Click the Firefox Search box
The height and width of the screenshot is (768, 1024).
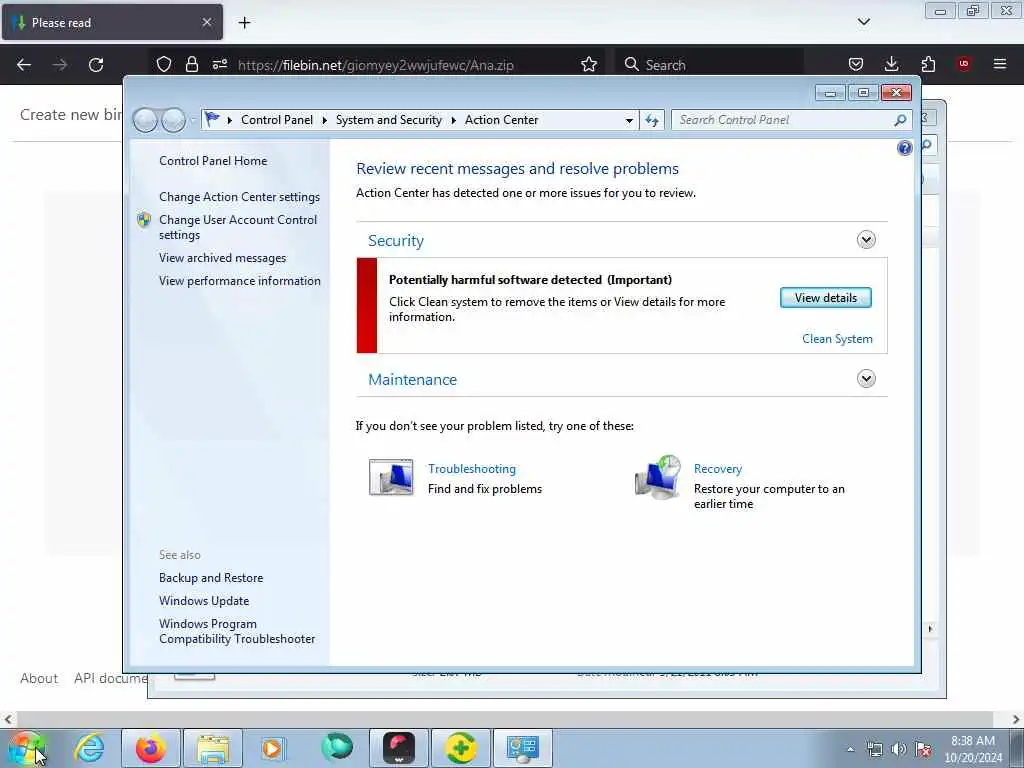pos(709,65)
